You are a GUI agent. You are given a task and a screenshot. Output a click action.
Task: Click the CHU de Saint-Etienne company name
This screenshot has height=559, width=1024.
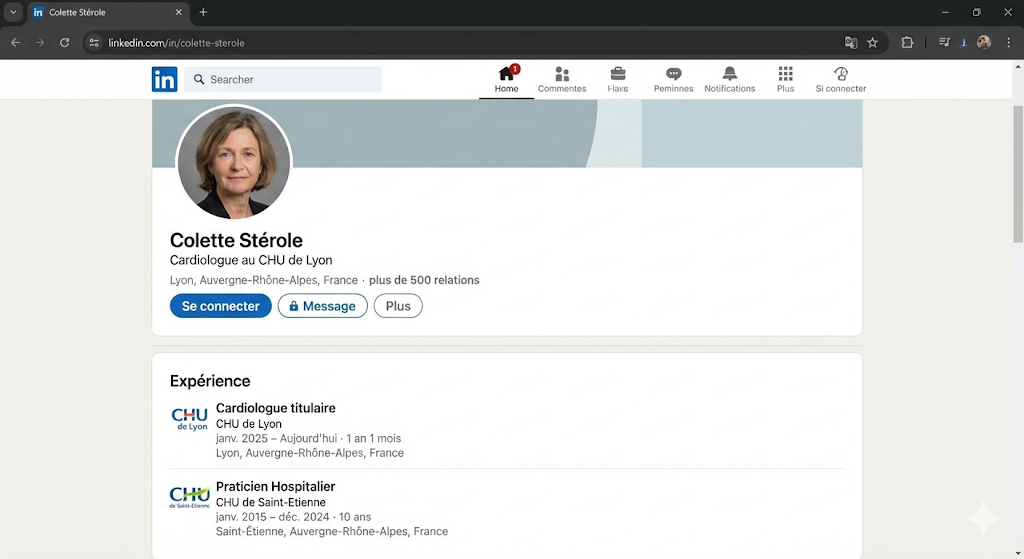[270, 502]
